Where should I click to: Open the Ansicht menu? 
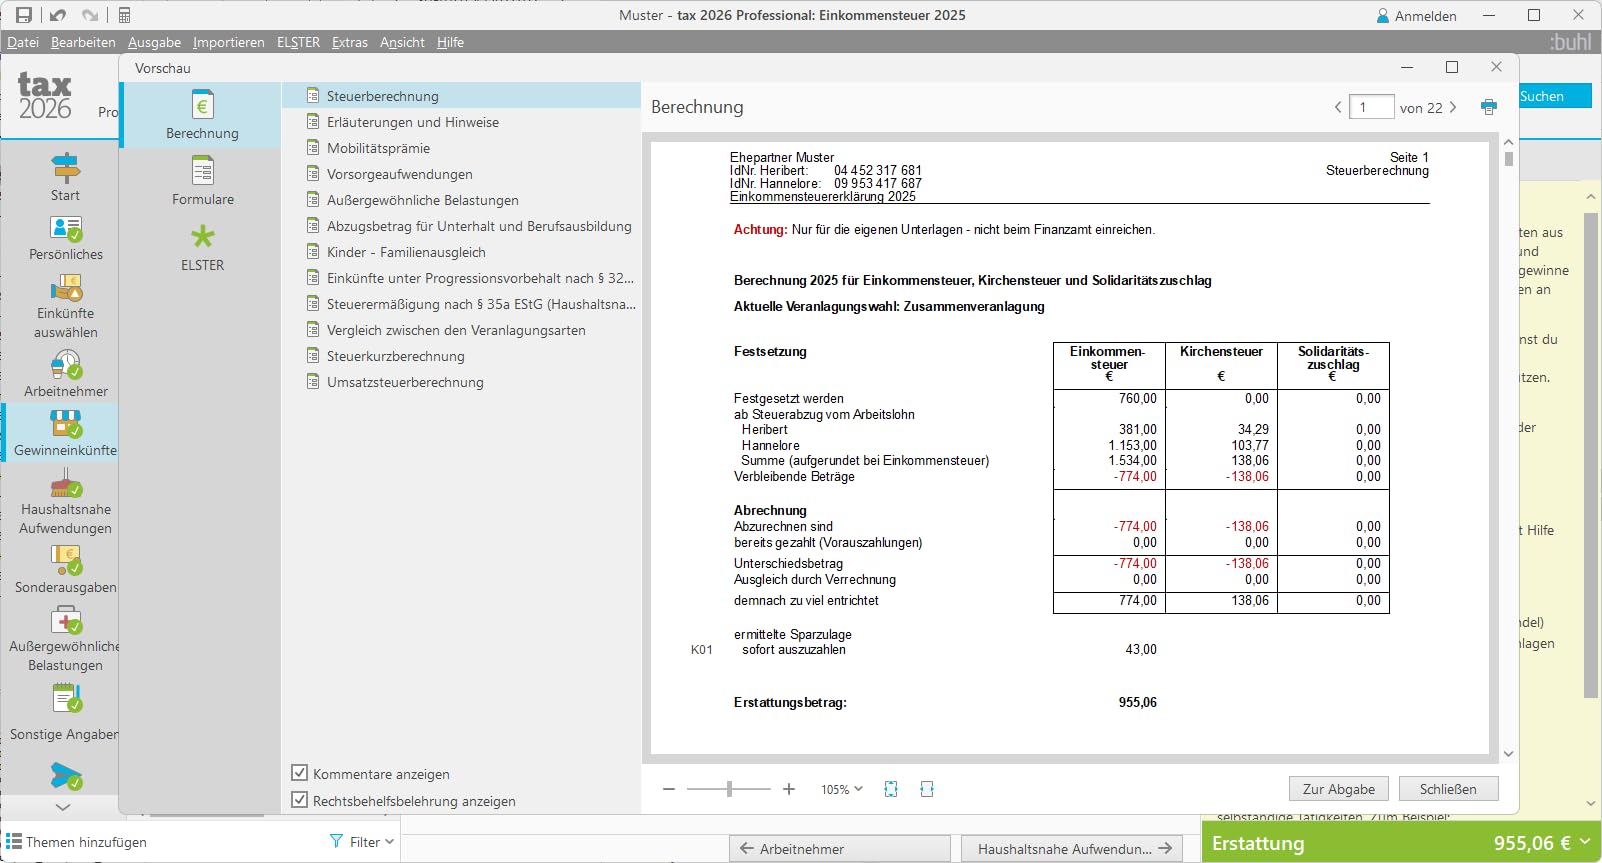[402, 42]
